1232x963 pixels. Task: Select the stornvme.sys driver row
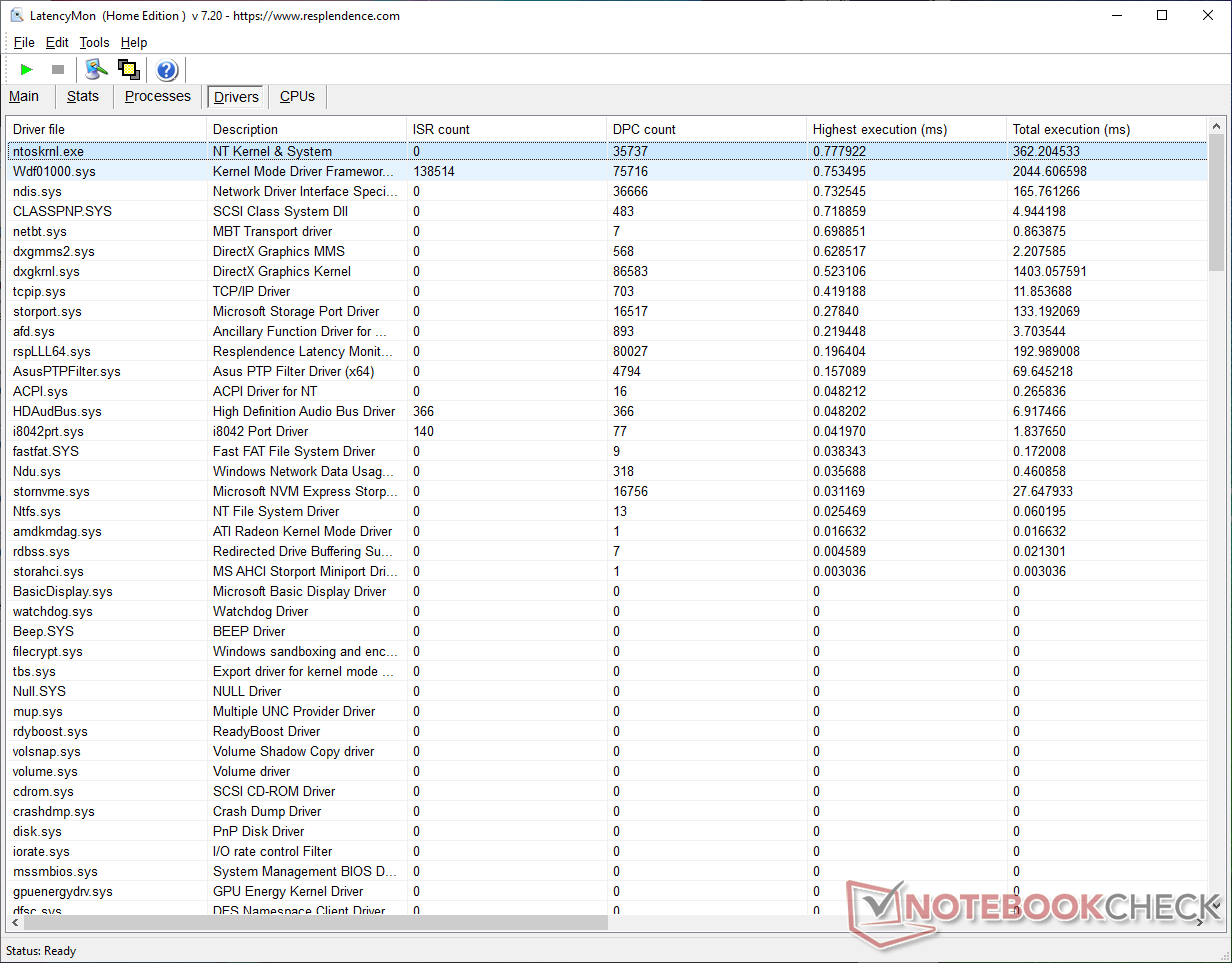pyautogui.click(x=607, y=491)
